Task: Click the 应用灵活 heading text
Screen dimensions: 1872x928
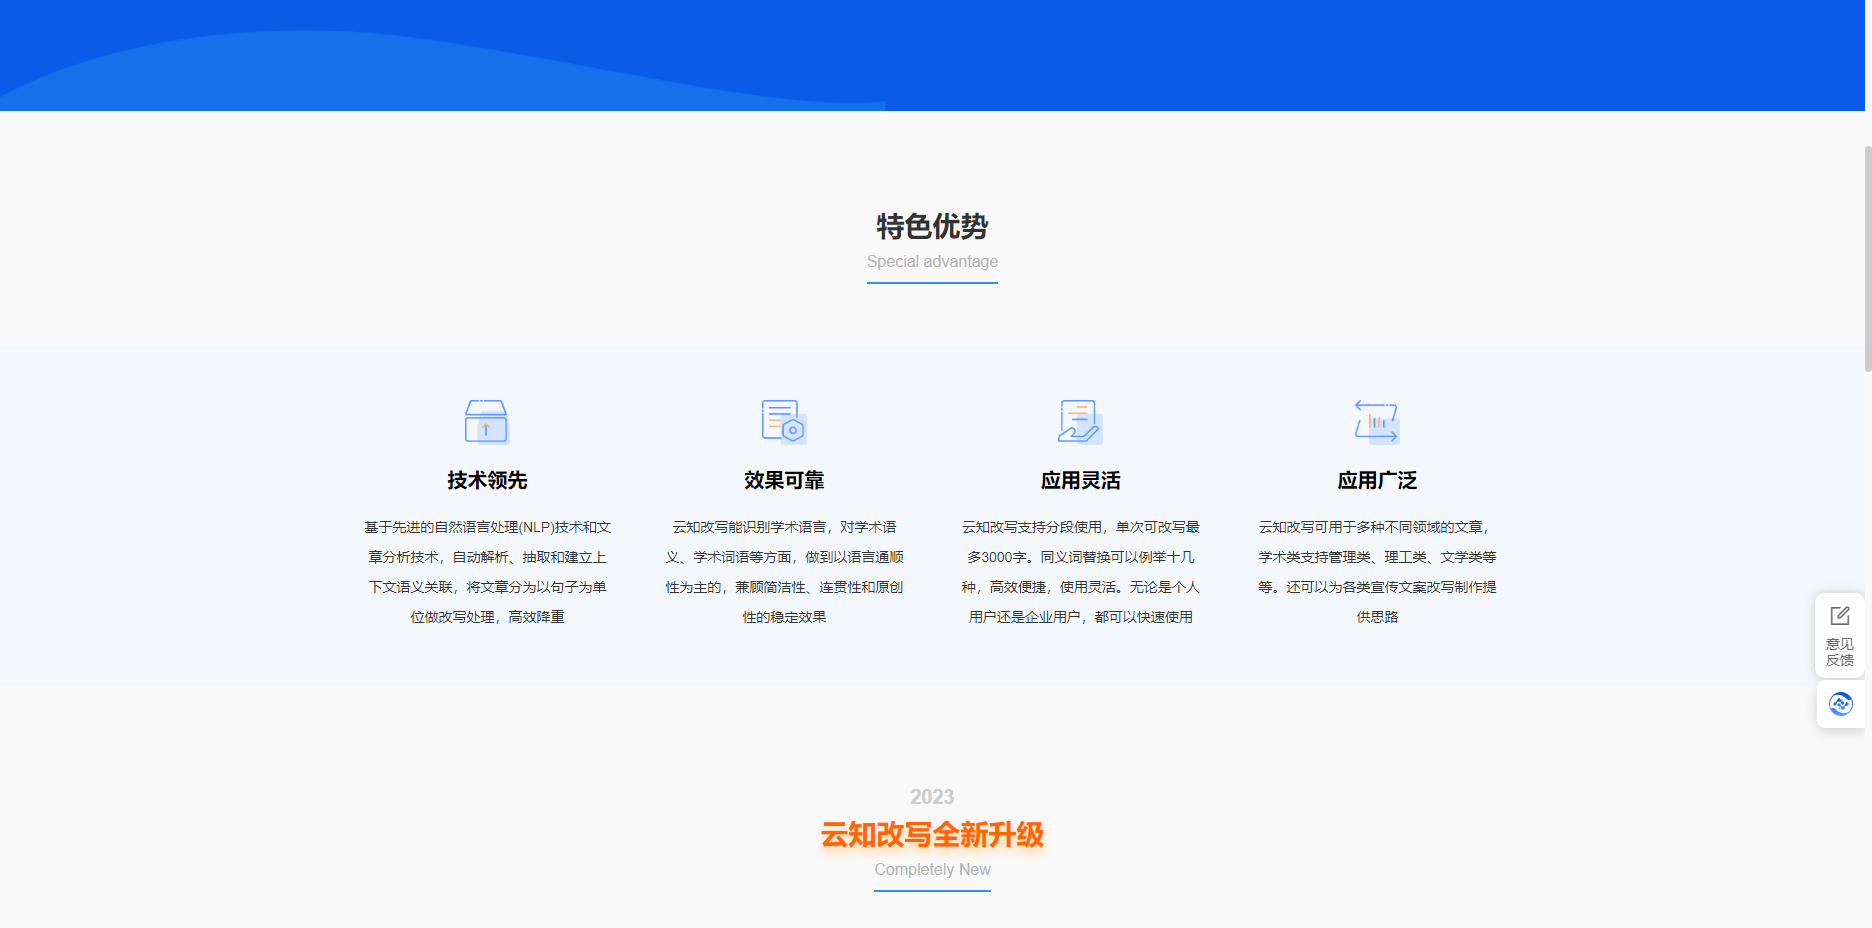Action: (x=1080, y=480)
